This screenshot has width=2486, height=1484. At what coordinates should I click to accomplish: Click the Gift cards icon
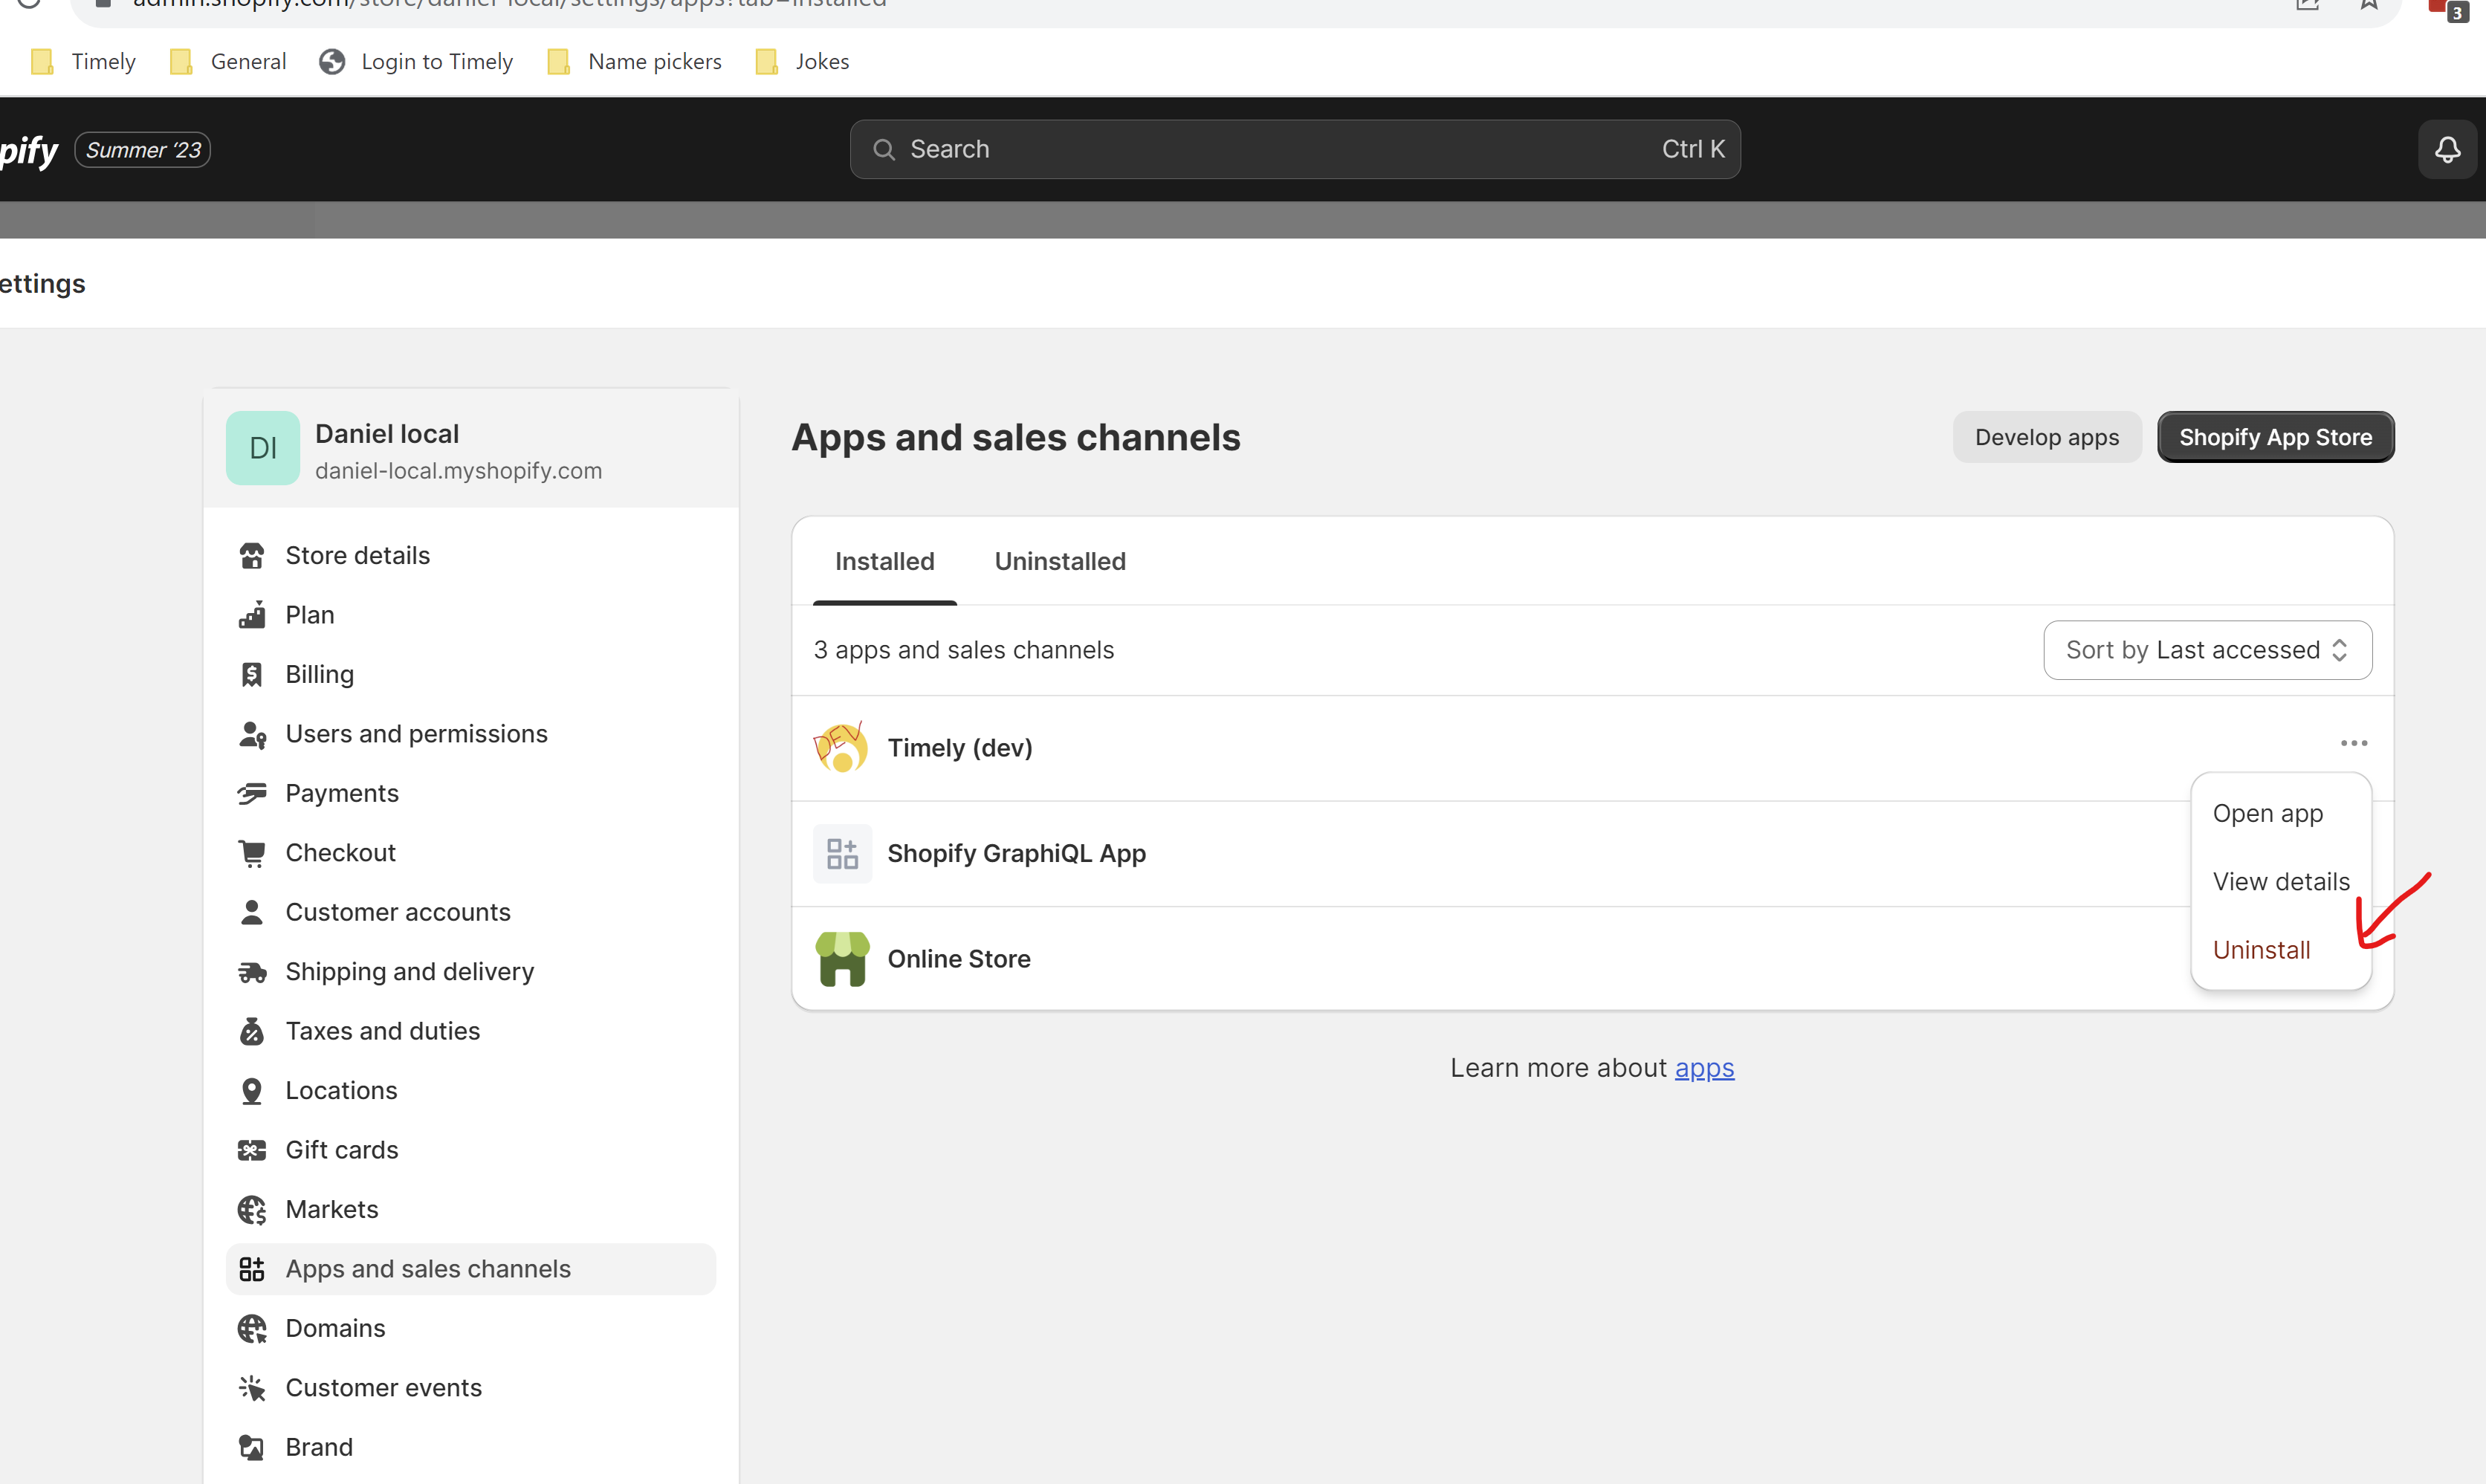252,1150
